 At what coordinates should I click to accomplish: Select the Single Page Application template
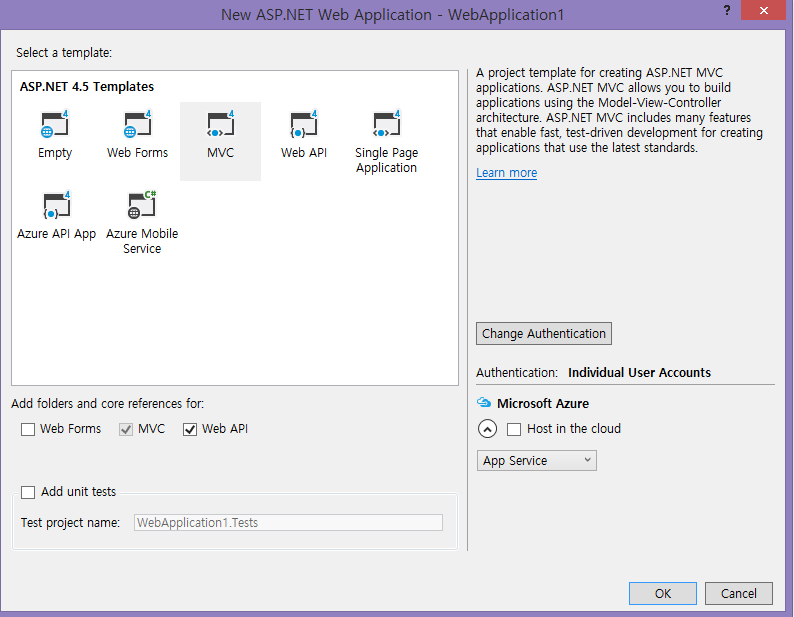point(386,125)
